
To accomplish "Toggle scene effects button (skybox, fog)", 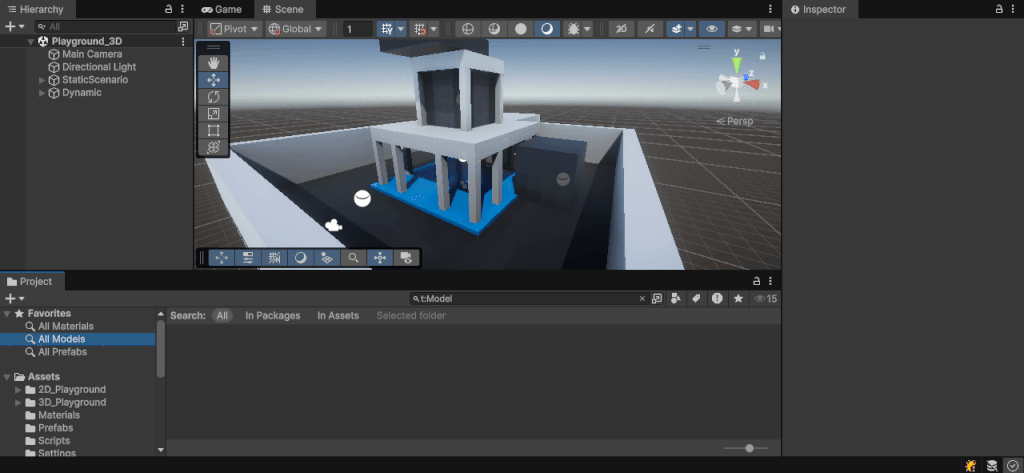I will [677, 29].
